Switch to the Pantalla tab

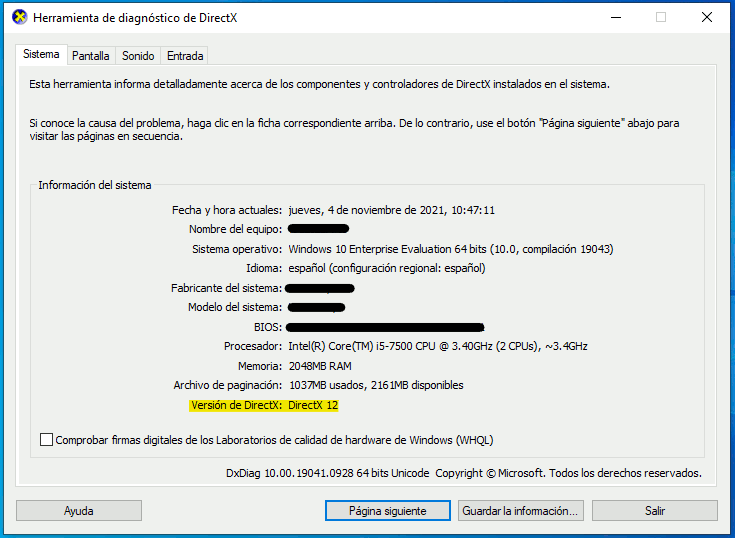pos(91,56)
